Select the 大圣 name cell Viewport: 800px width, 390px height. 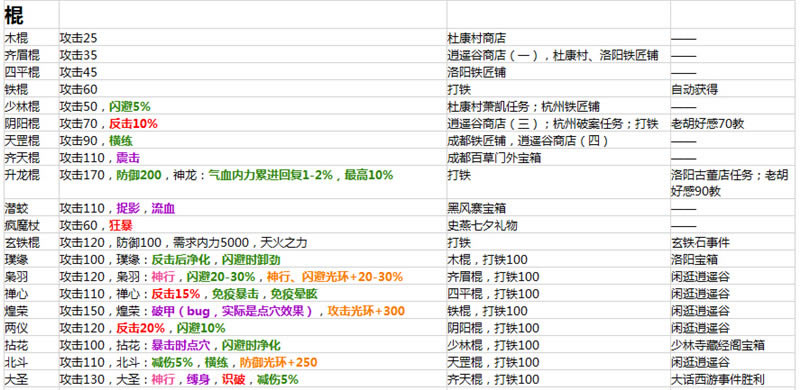[x=31, y=380]
